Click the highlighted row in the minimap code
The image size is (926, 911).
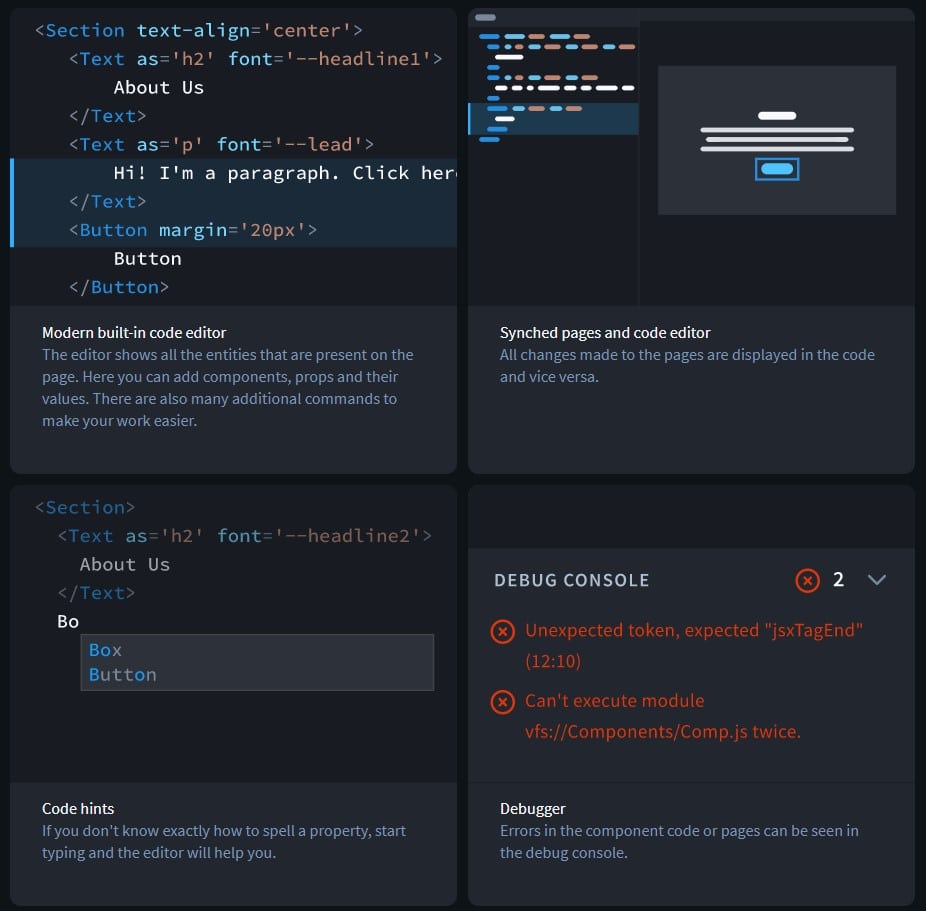(553, 119)
